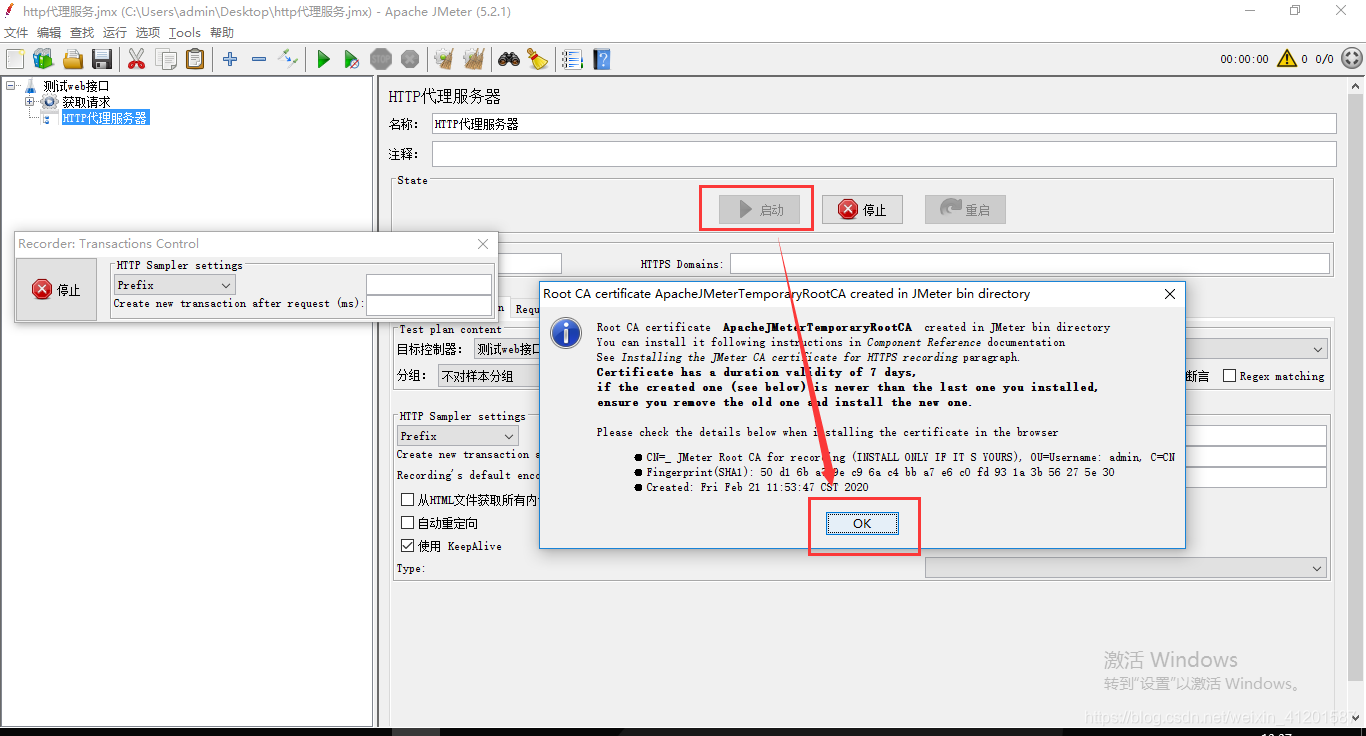Toggle the 自动重定向 checkbox

click(407, 523)
